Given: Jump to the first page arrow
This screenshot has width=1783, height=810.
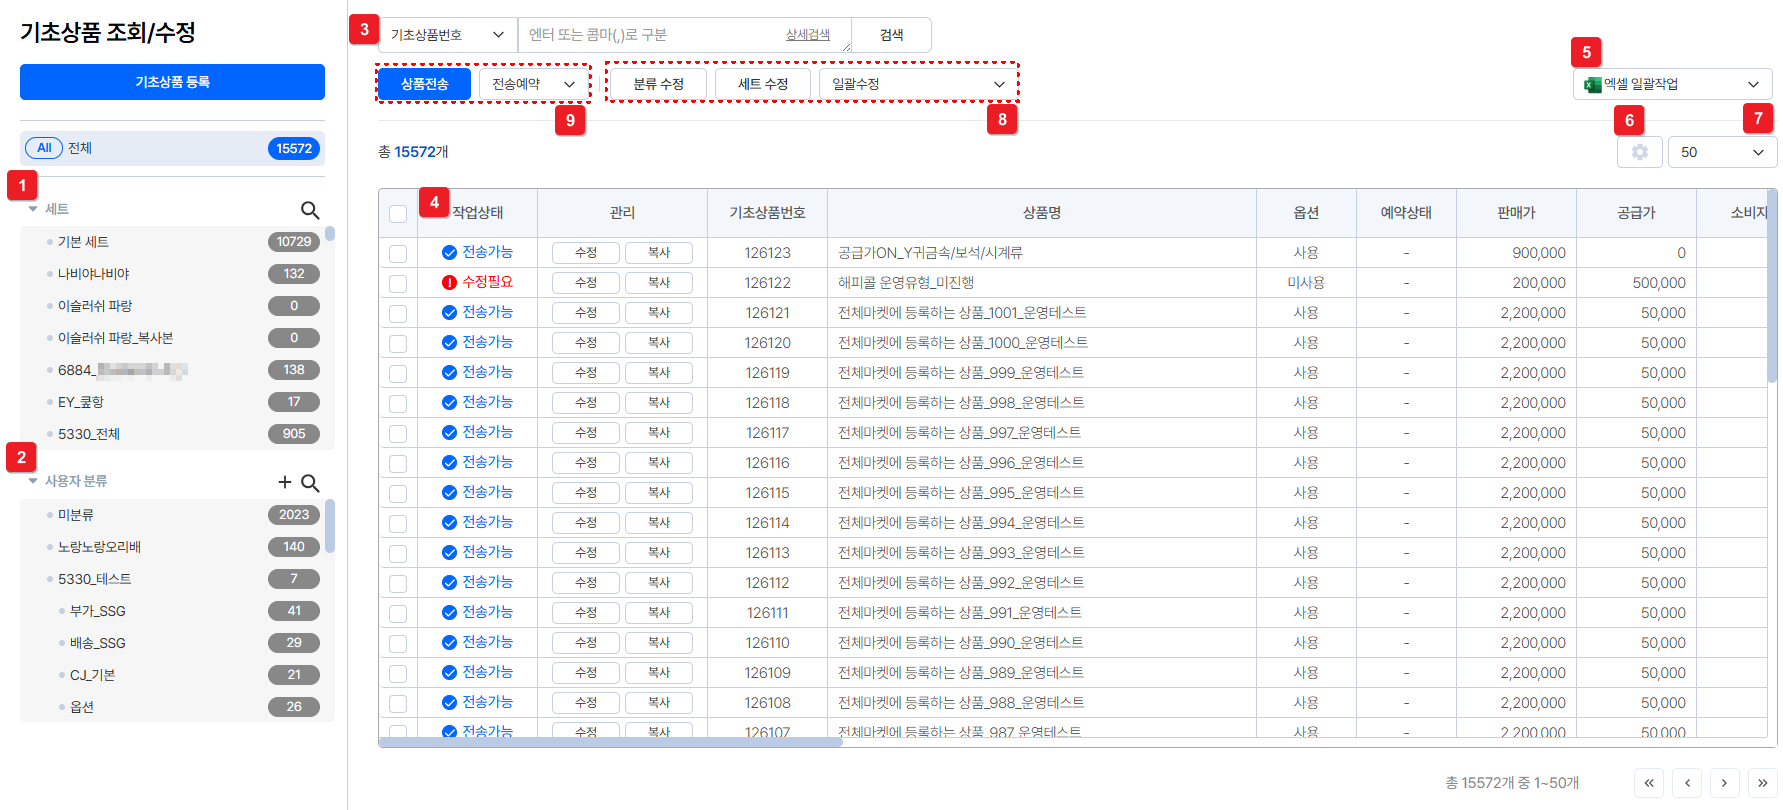Looking at the screenshot, I should [x=1649, y=783].
